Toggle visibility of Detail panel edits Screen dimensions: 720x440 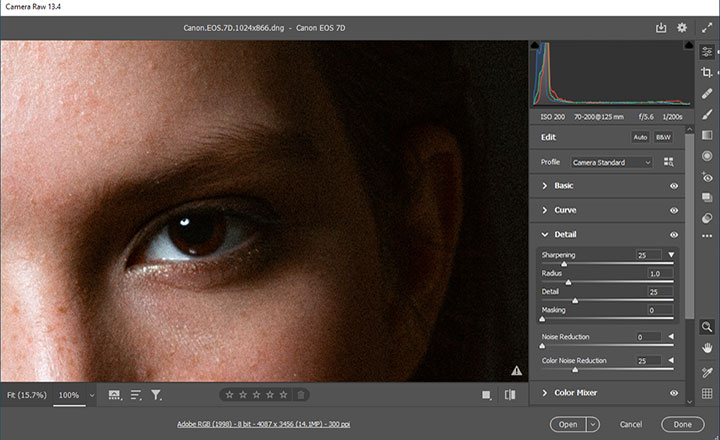pos(674,234)
